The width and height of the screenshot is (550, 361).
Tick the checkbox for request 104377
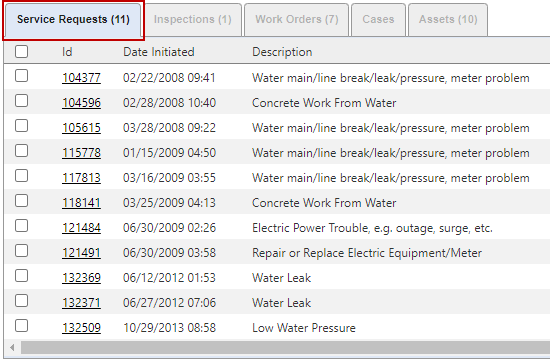(x=21, y=76)
